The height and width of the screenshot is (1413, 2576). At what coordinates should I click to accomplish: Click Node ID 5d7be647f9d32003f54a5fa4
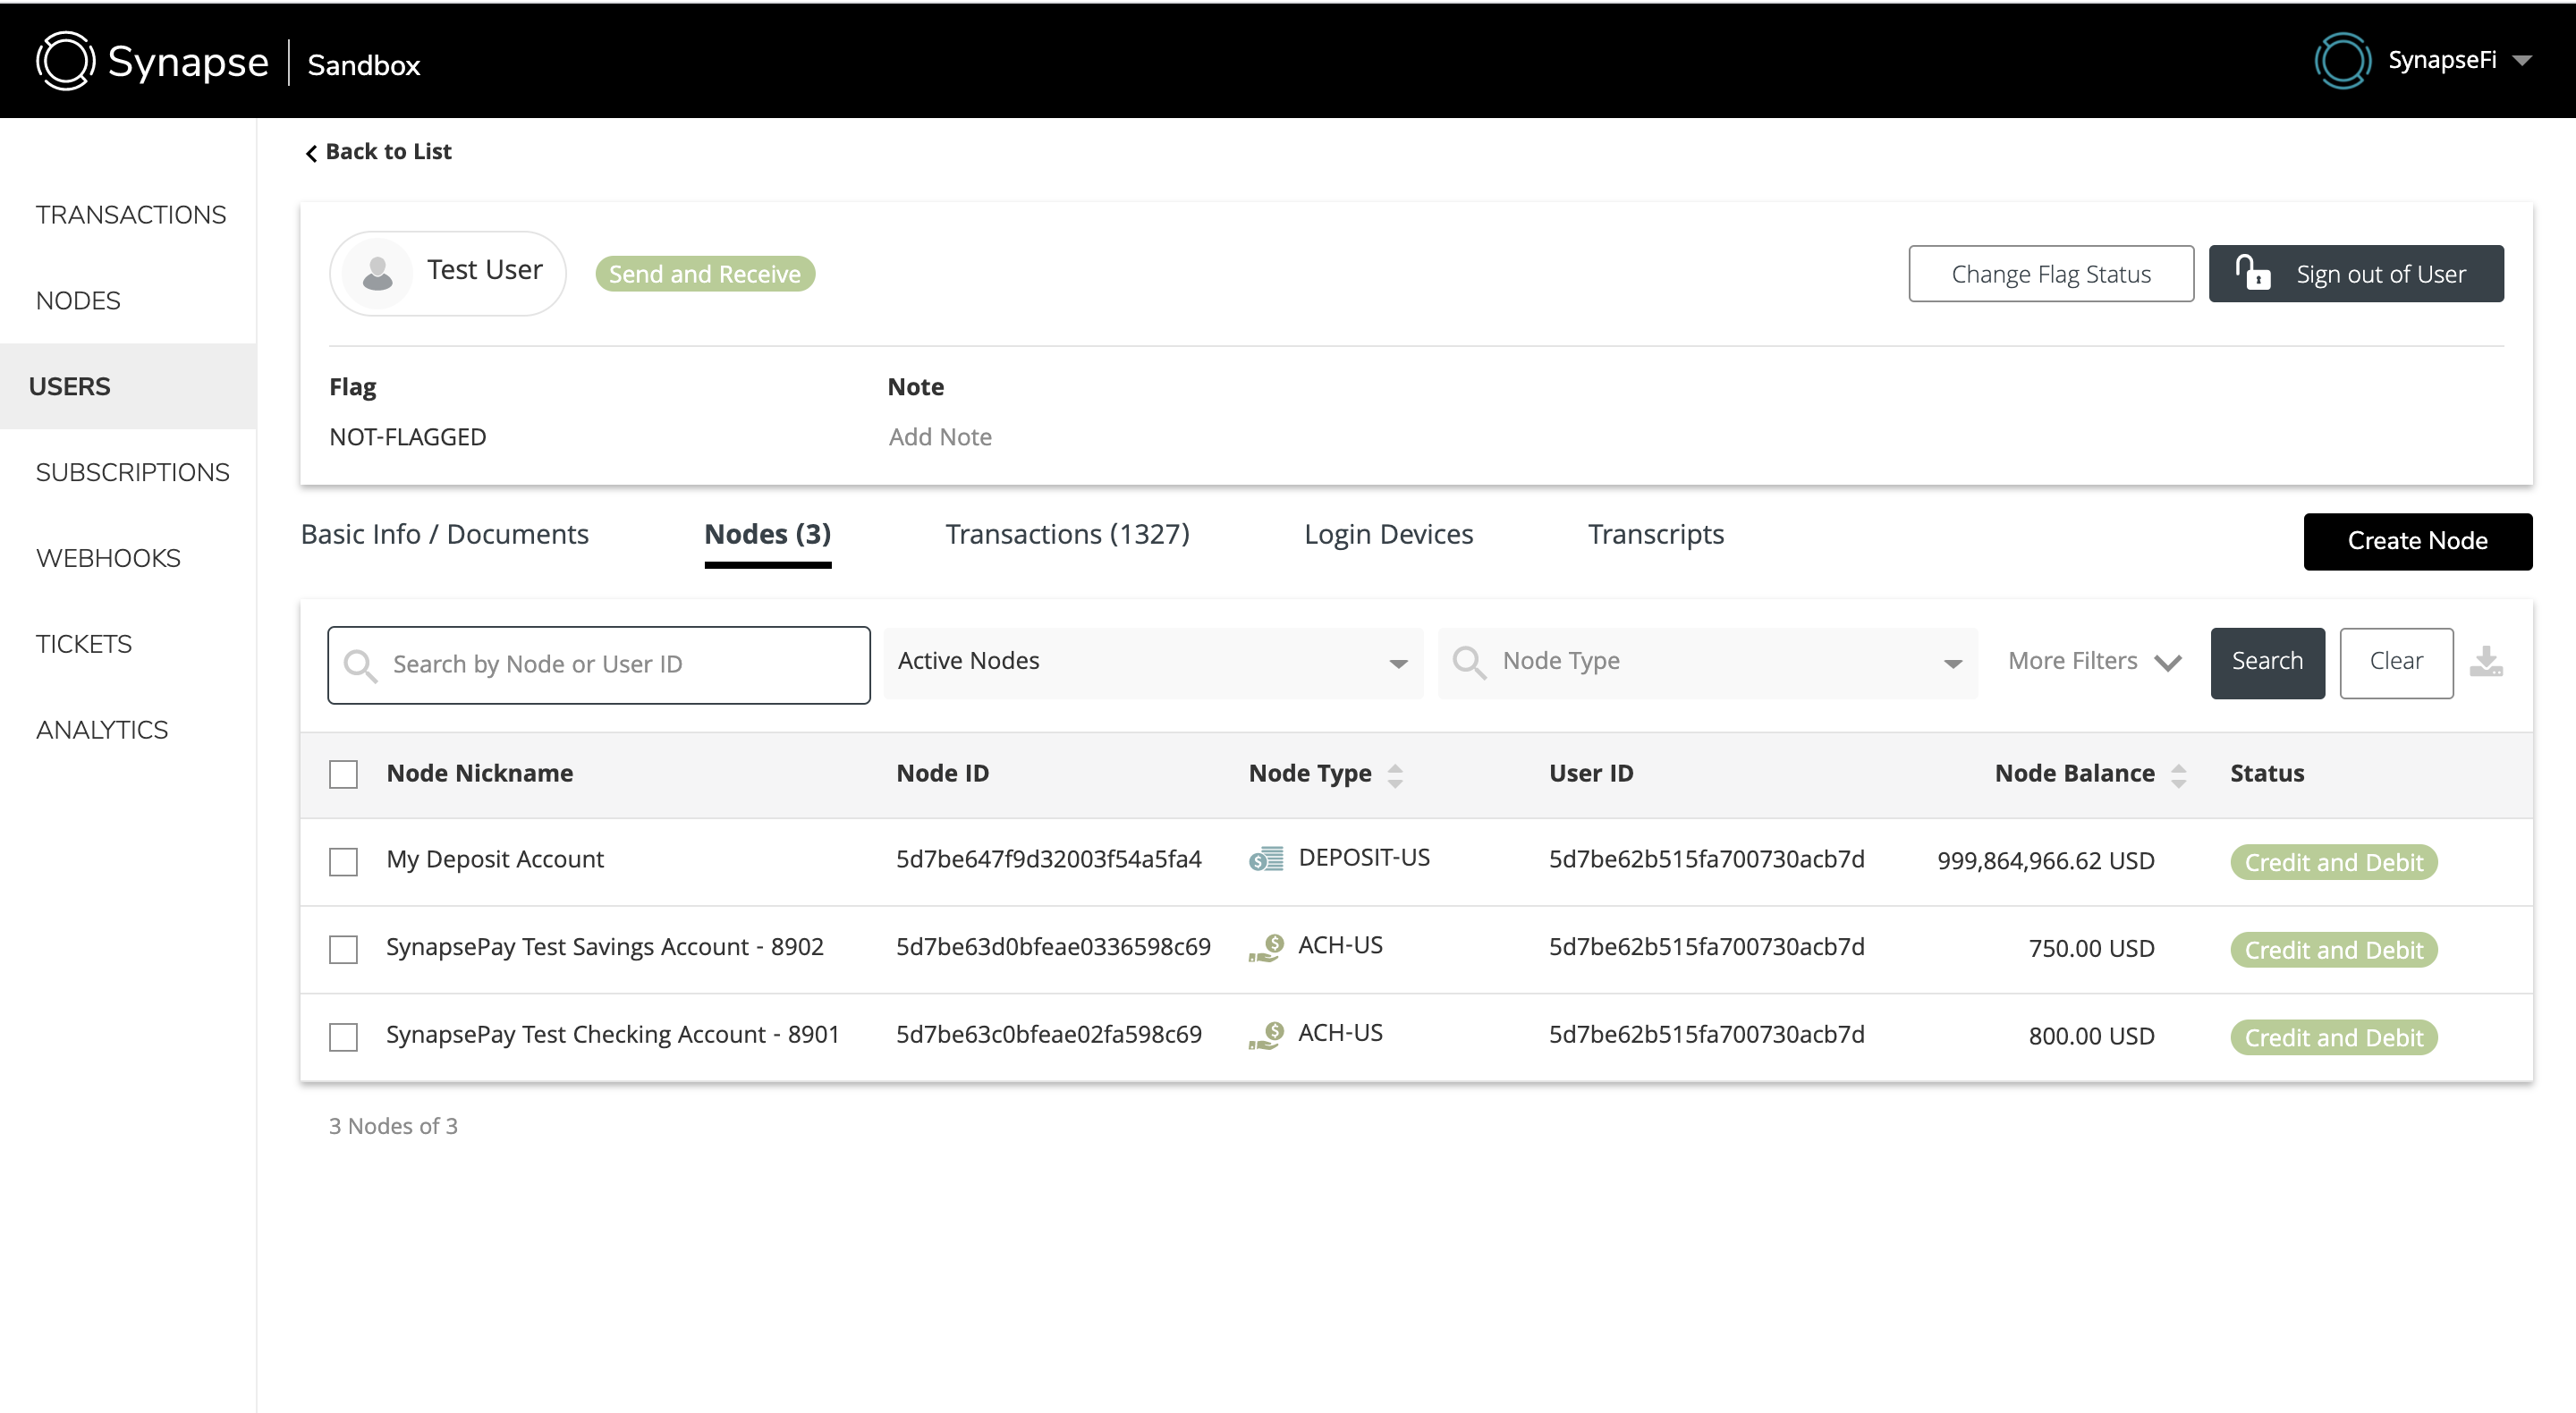(x=1048, y=859)
